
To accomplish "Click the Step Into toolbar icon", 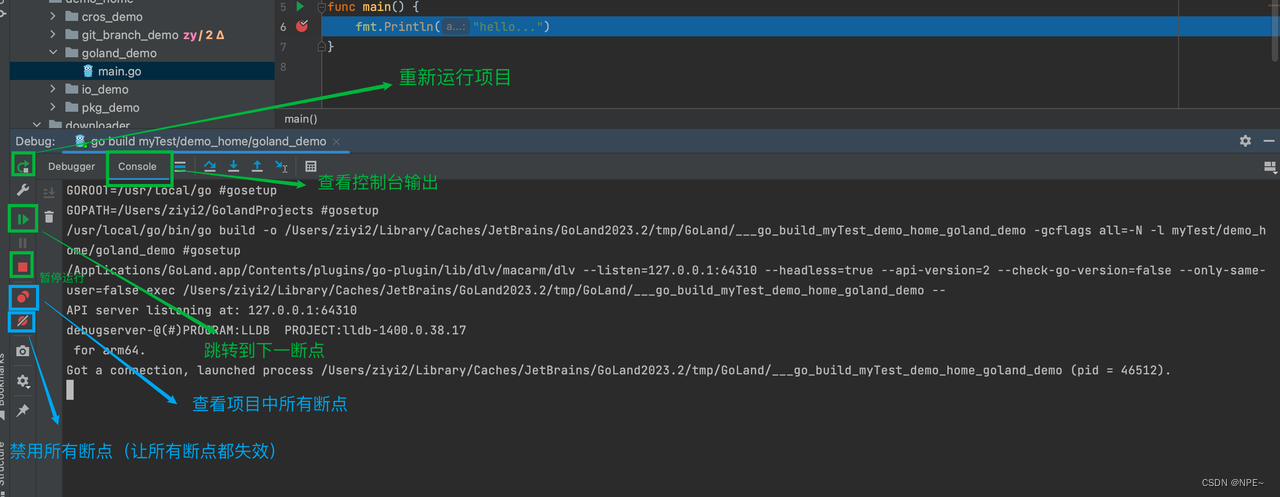I will pos(234,167).
